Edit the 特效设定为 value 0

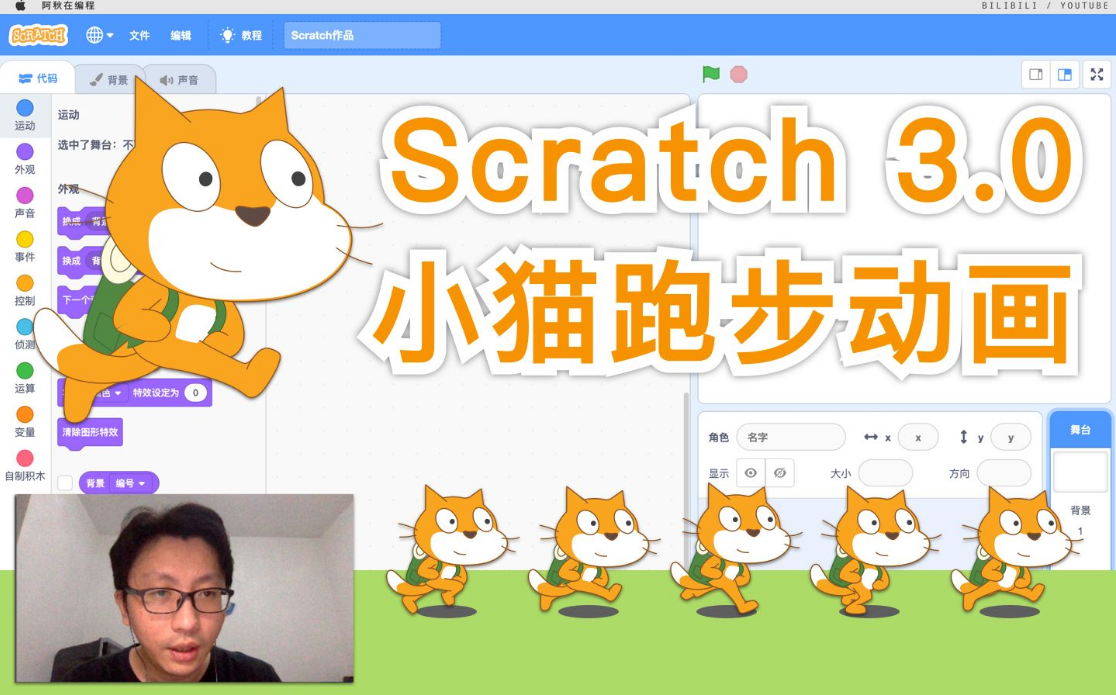click(196, 392)
